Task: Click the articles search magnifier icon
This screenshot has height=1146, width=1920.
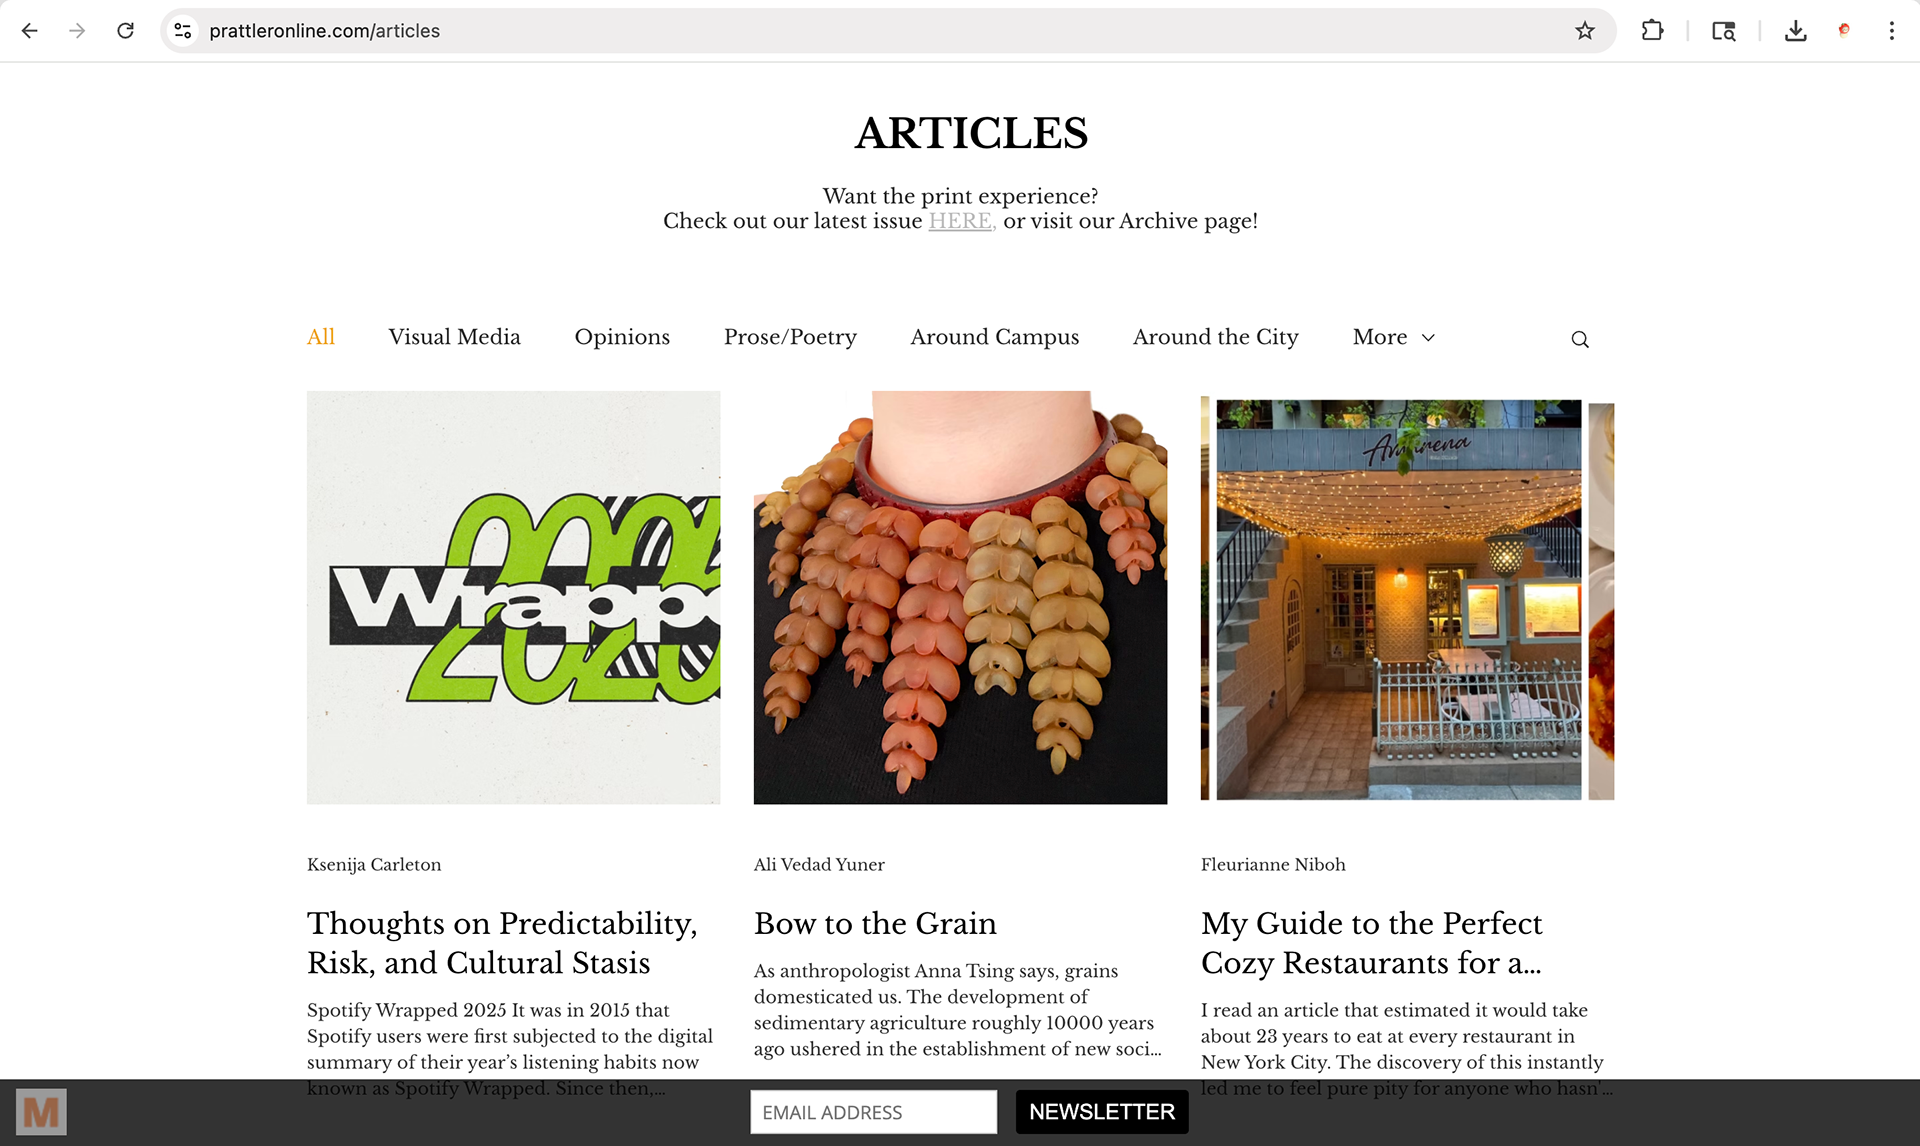Action: coord(1580,339)
